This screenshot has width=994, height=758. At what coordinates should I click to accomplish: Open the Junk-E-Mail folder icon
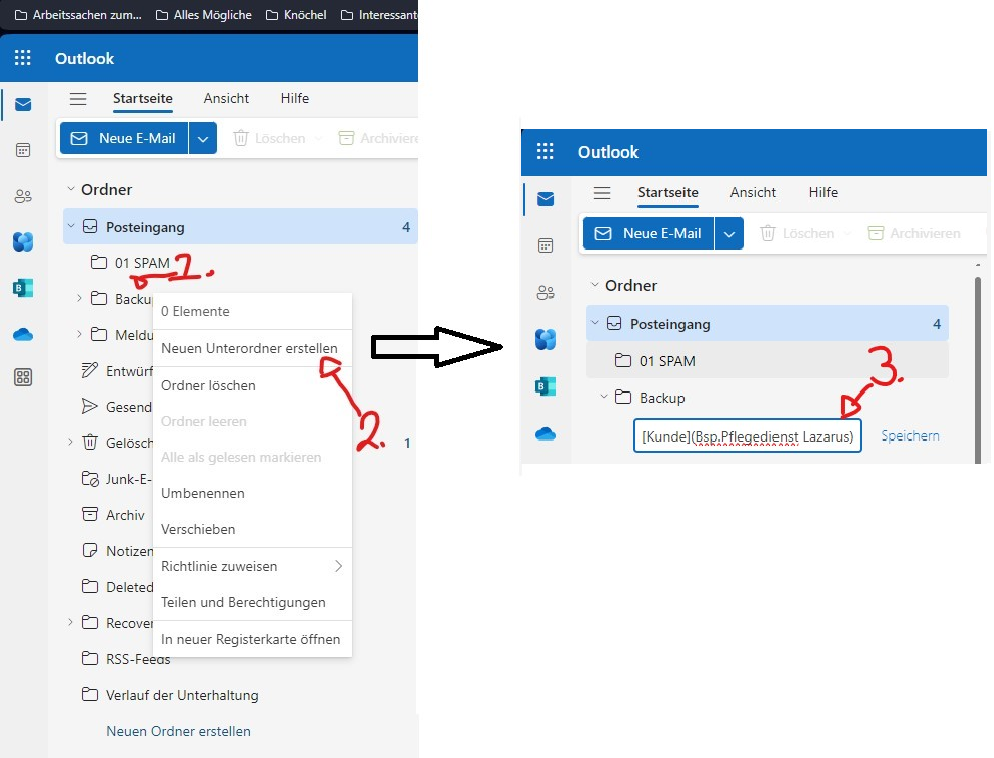[90, 479]
